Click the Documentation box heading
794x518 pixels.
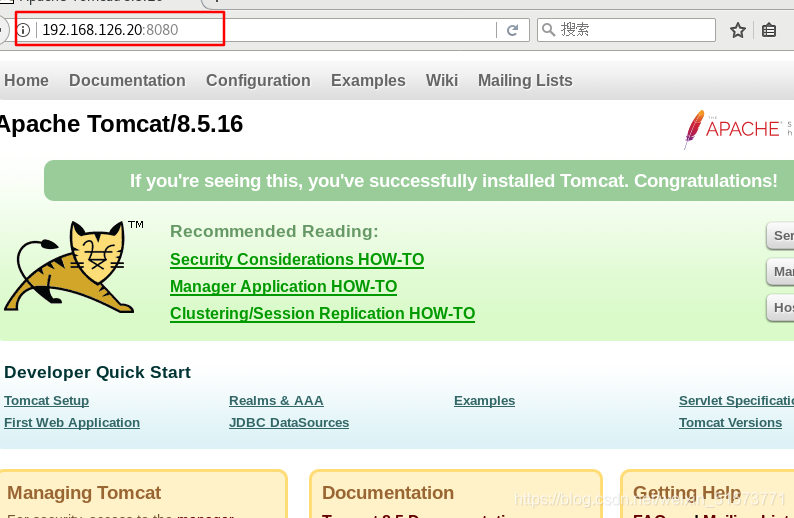(x=388, y=493)
